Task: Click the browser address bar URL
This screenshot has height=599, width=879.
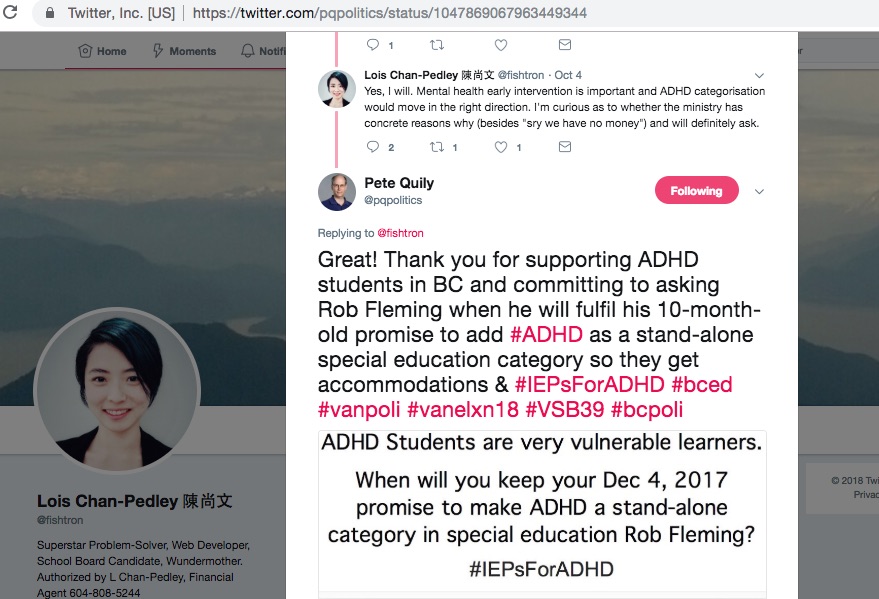Action: 390,14
